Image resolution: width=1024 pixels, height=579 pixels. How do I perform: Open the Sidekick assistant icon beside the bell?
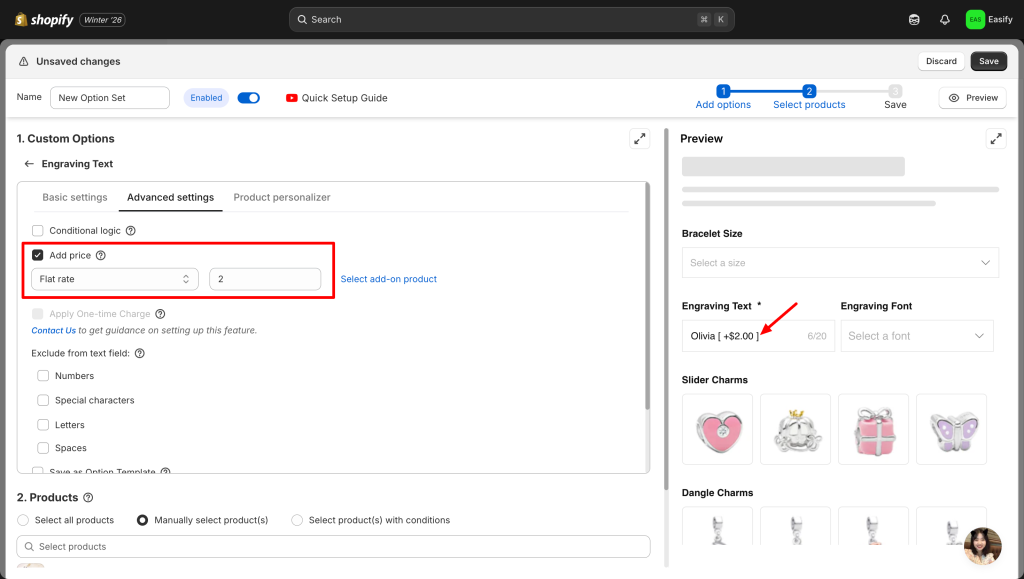pos(914,19)
